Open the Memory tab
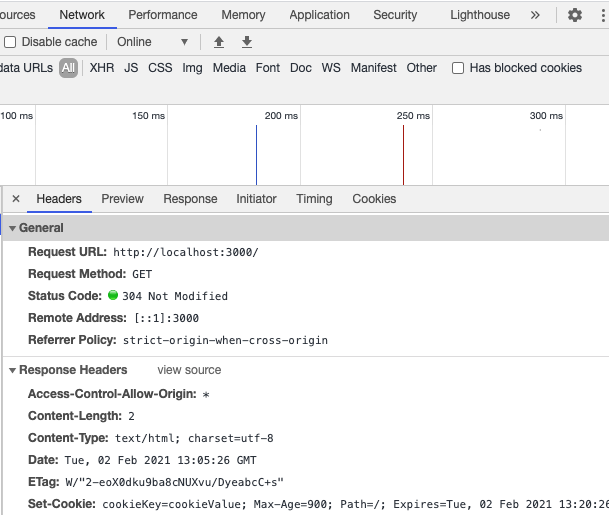 243,15
